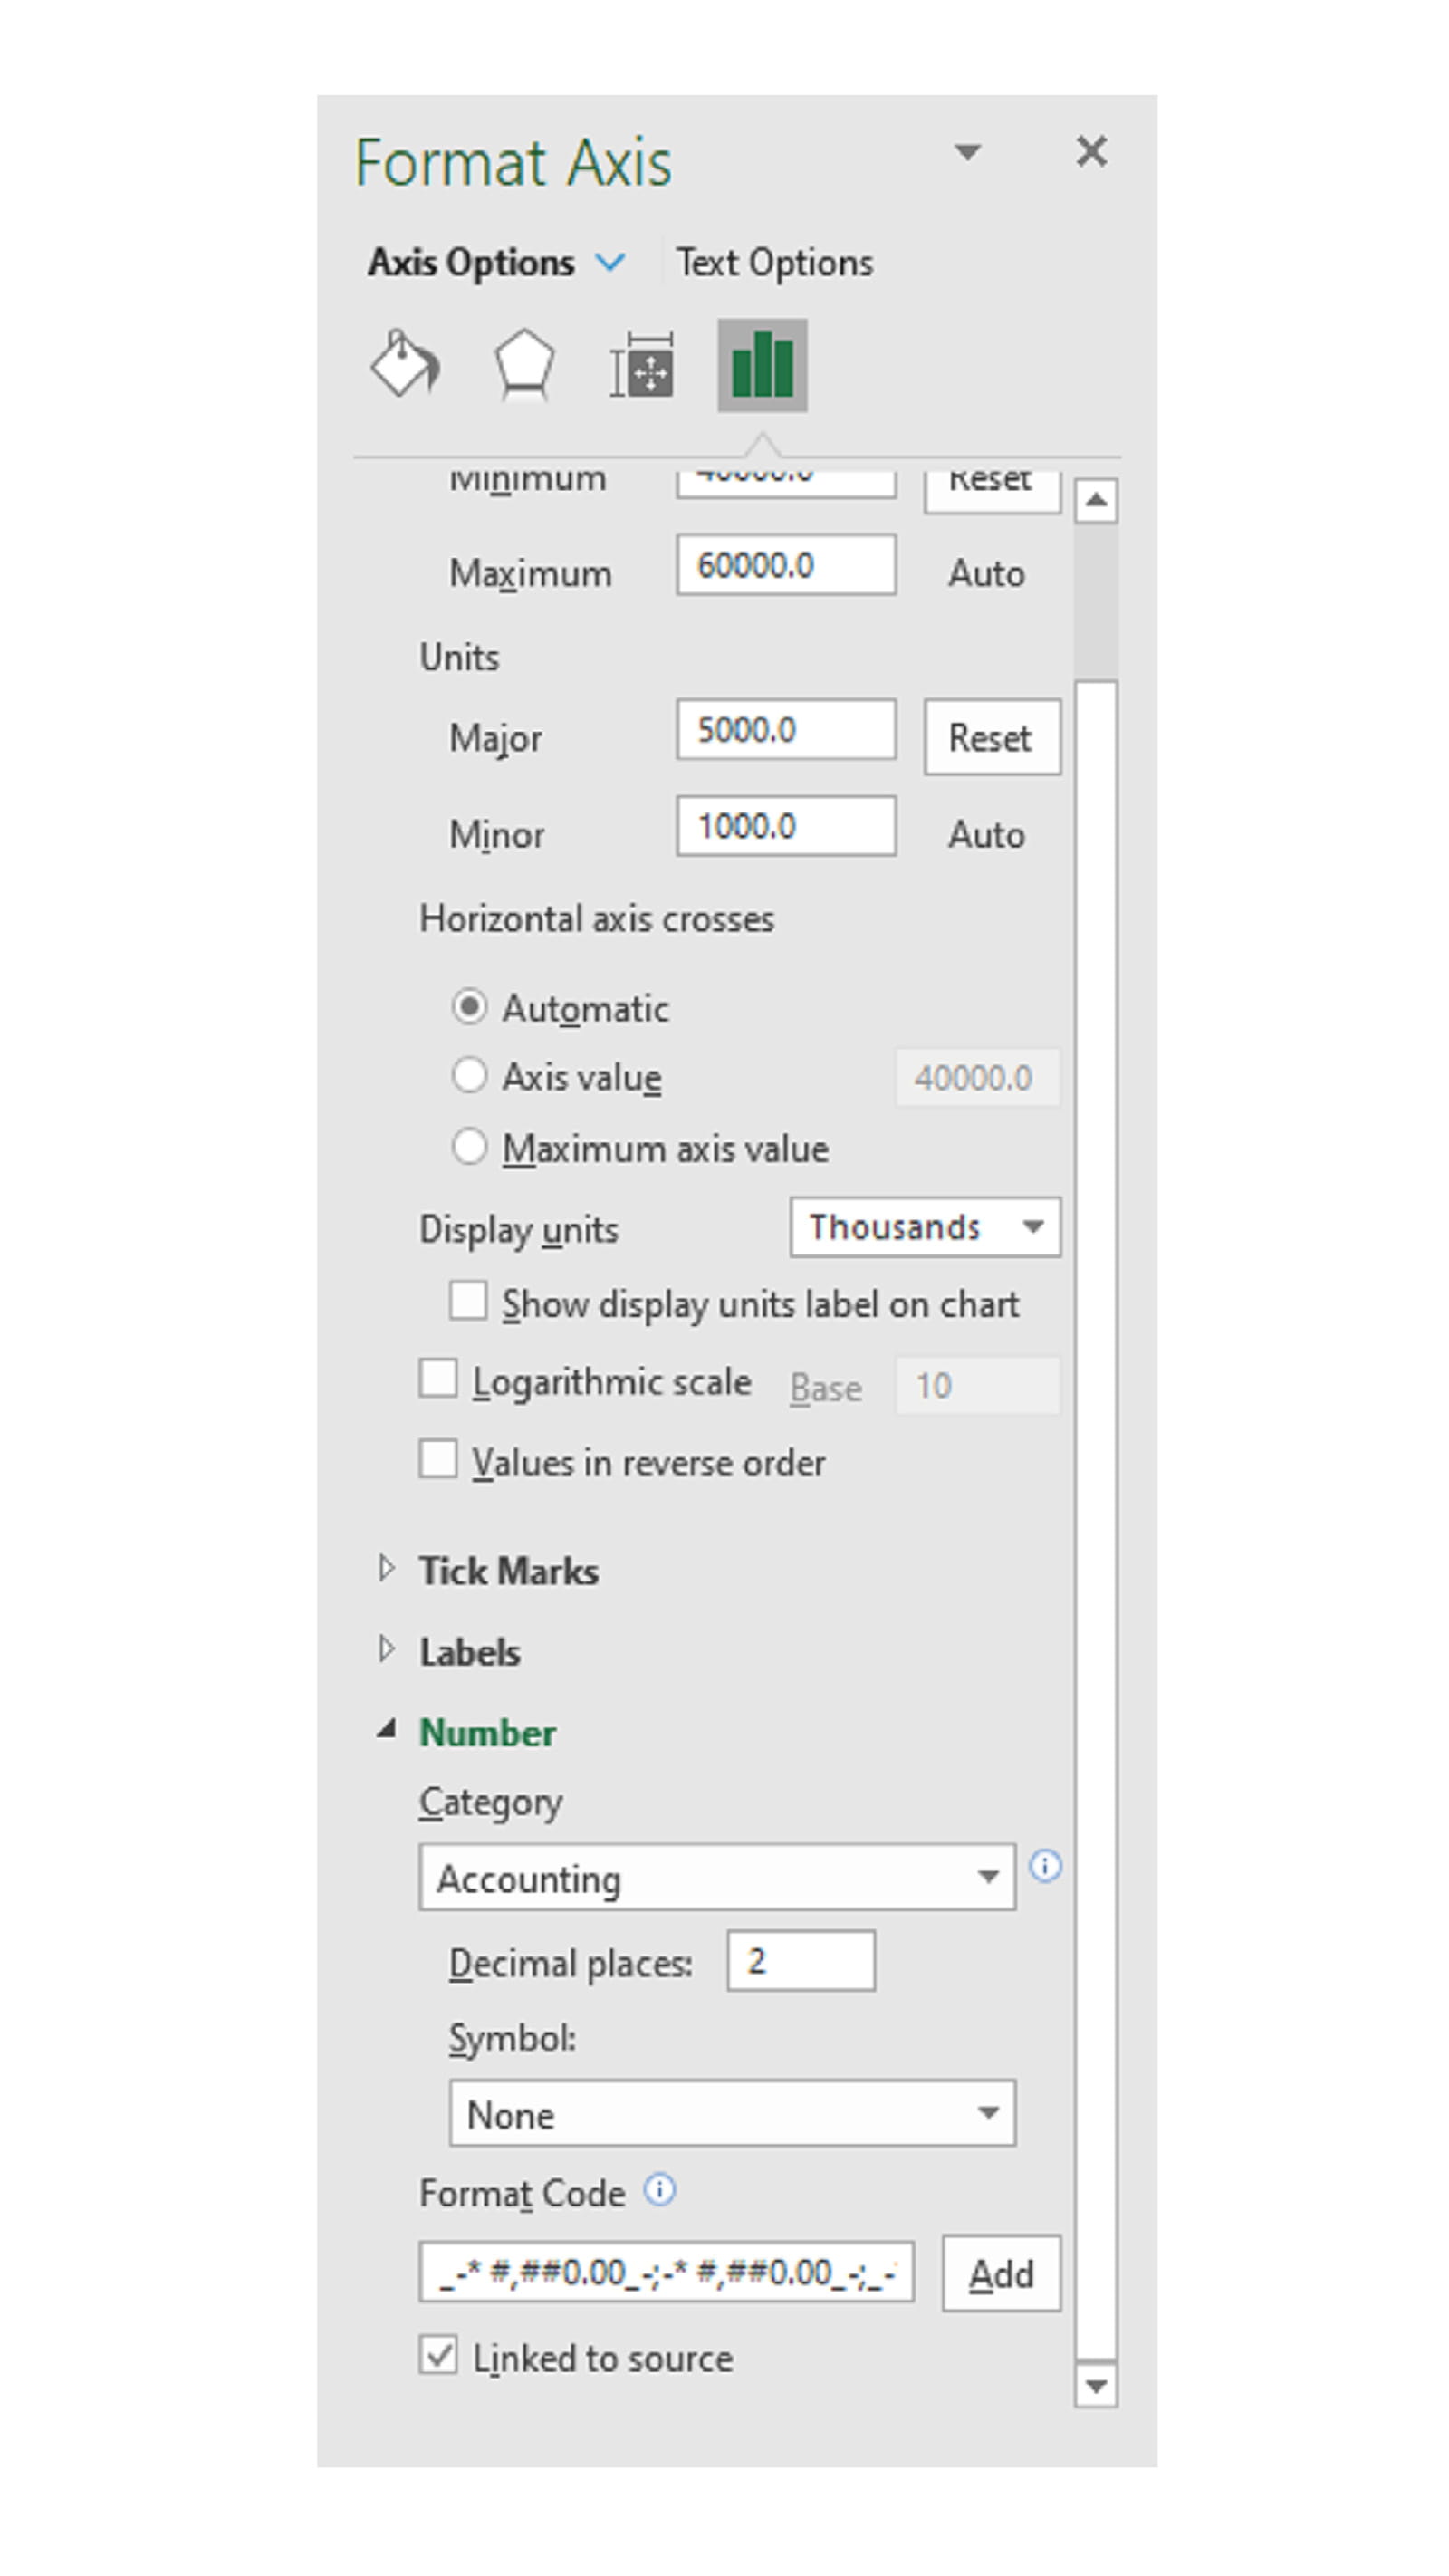
Task: Select the Axis Options bar chart icon
Action: click(x=762, y=366)
